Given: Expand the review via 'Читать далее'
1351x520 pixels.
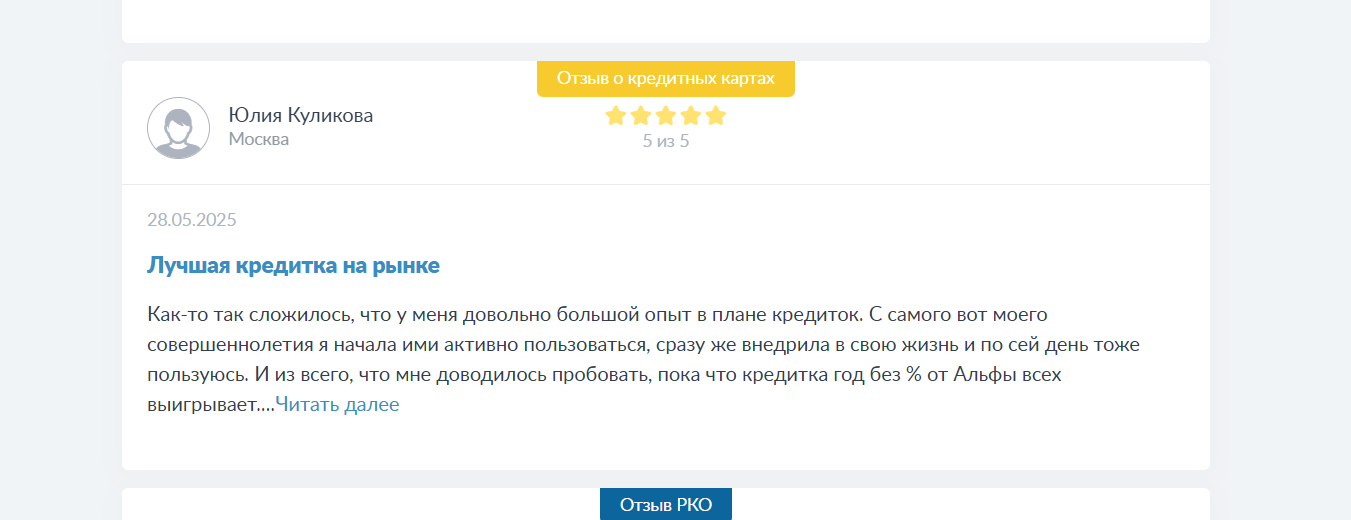Looking at the screenshot, I should 337,405.
